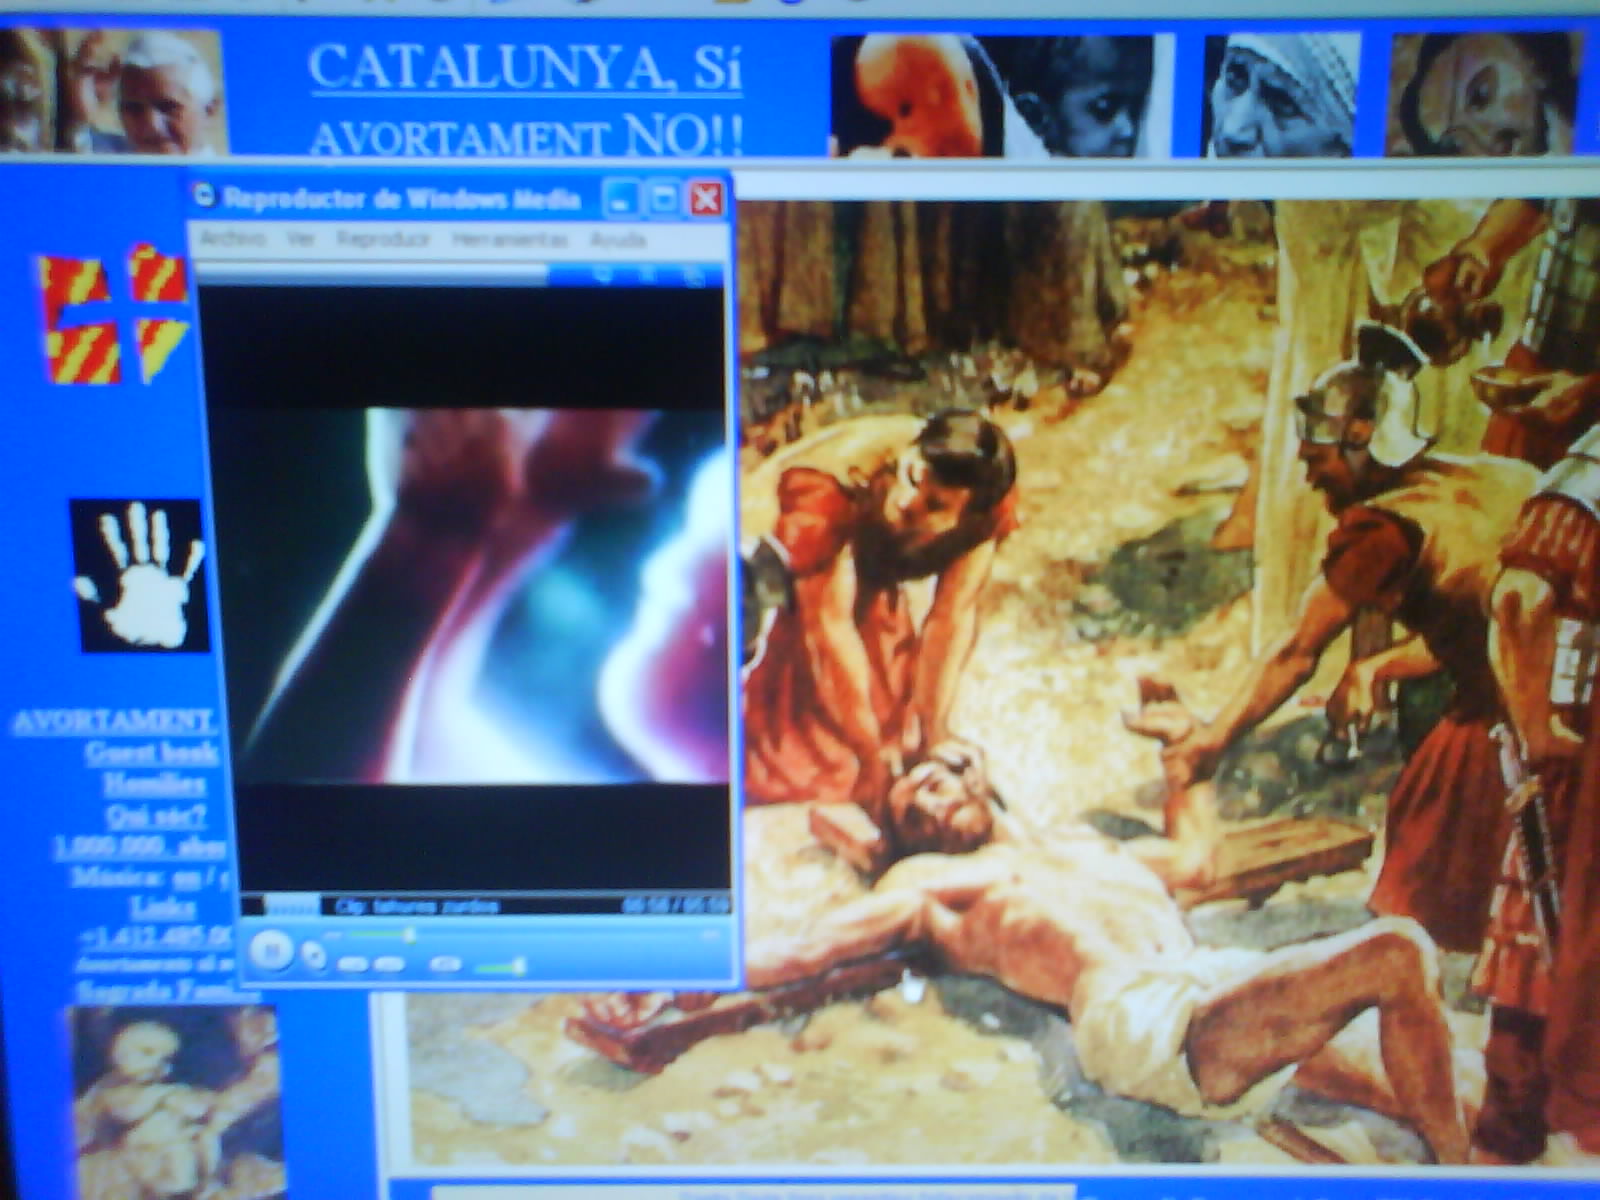Viewport: 1600px width, 1200px height.
Task: Open the Reproducir menu
Action: [383, 240]
